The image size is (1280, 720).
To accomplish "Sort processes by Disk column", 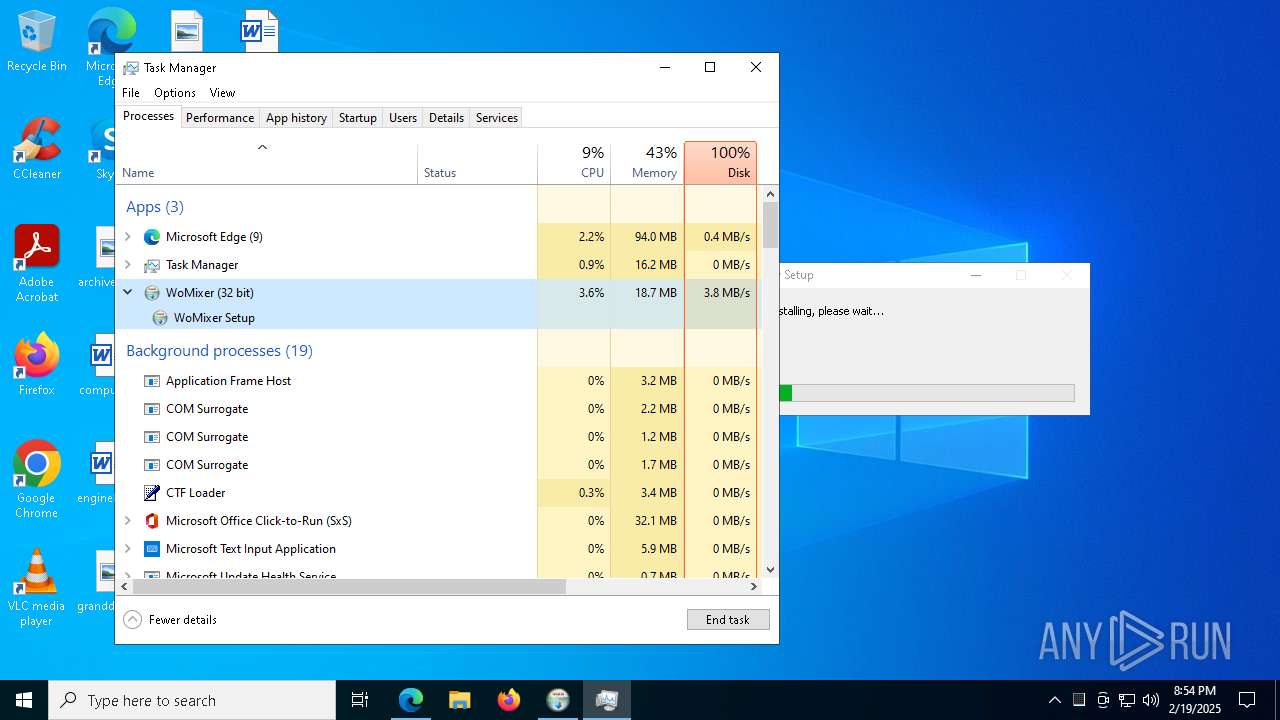I will [x=721, y=163].
